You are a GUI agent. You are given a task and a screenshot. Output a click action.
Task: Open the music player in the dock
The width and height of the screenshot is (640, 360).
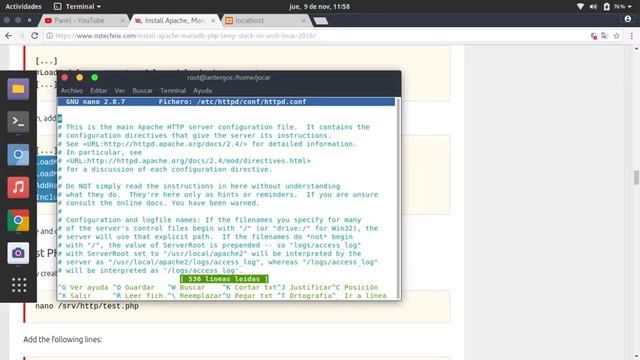18,187
